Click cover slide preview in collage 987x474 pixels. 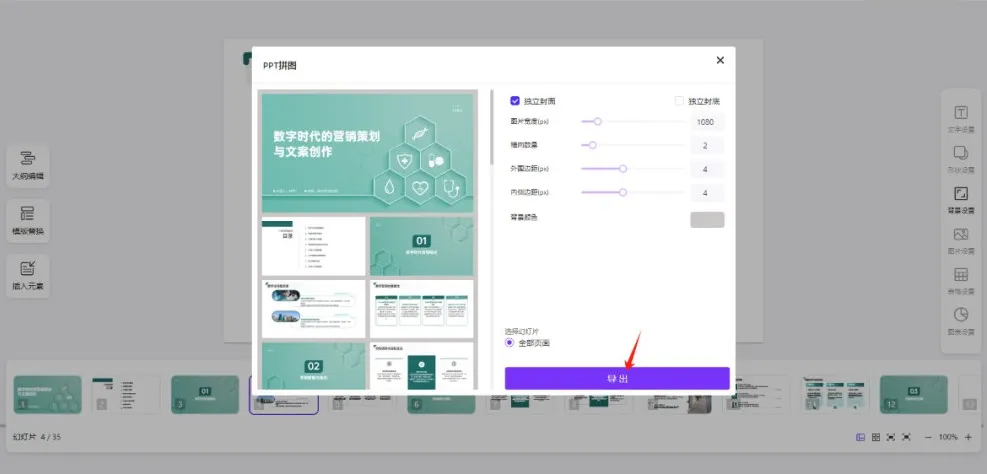click(368, 153)
